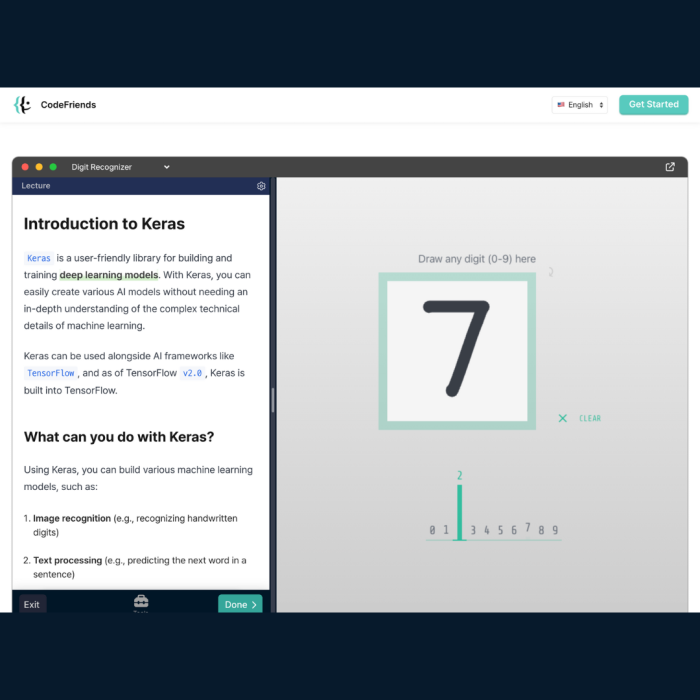Click the CodeFriends logo icon

click(x=22, y=105)
